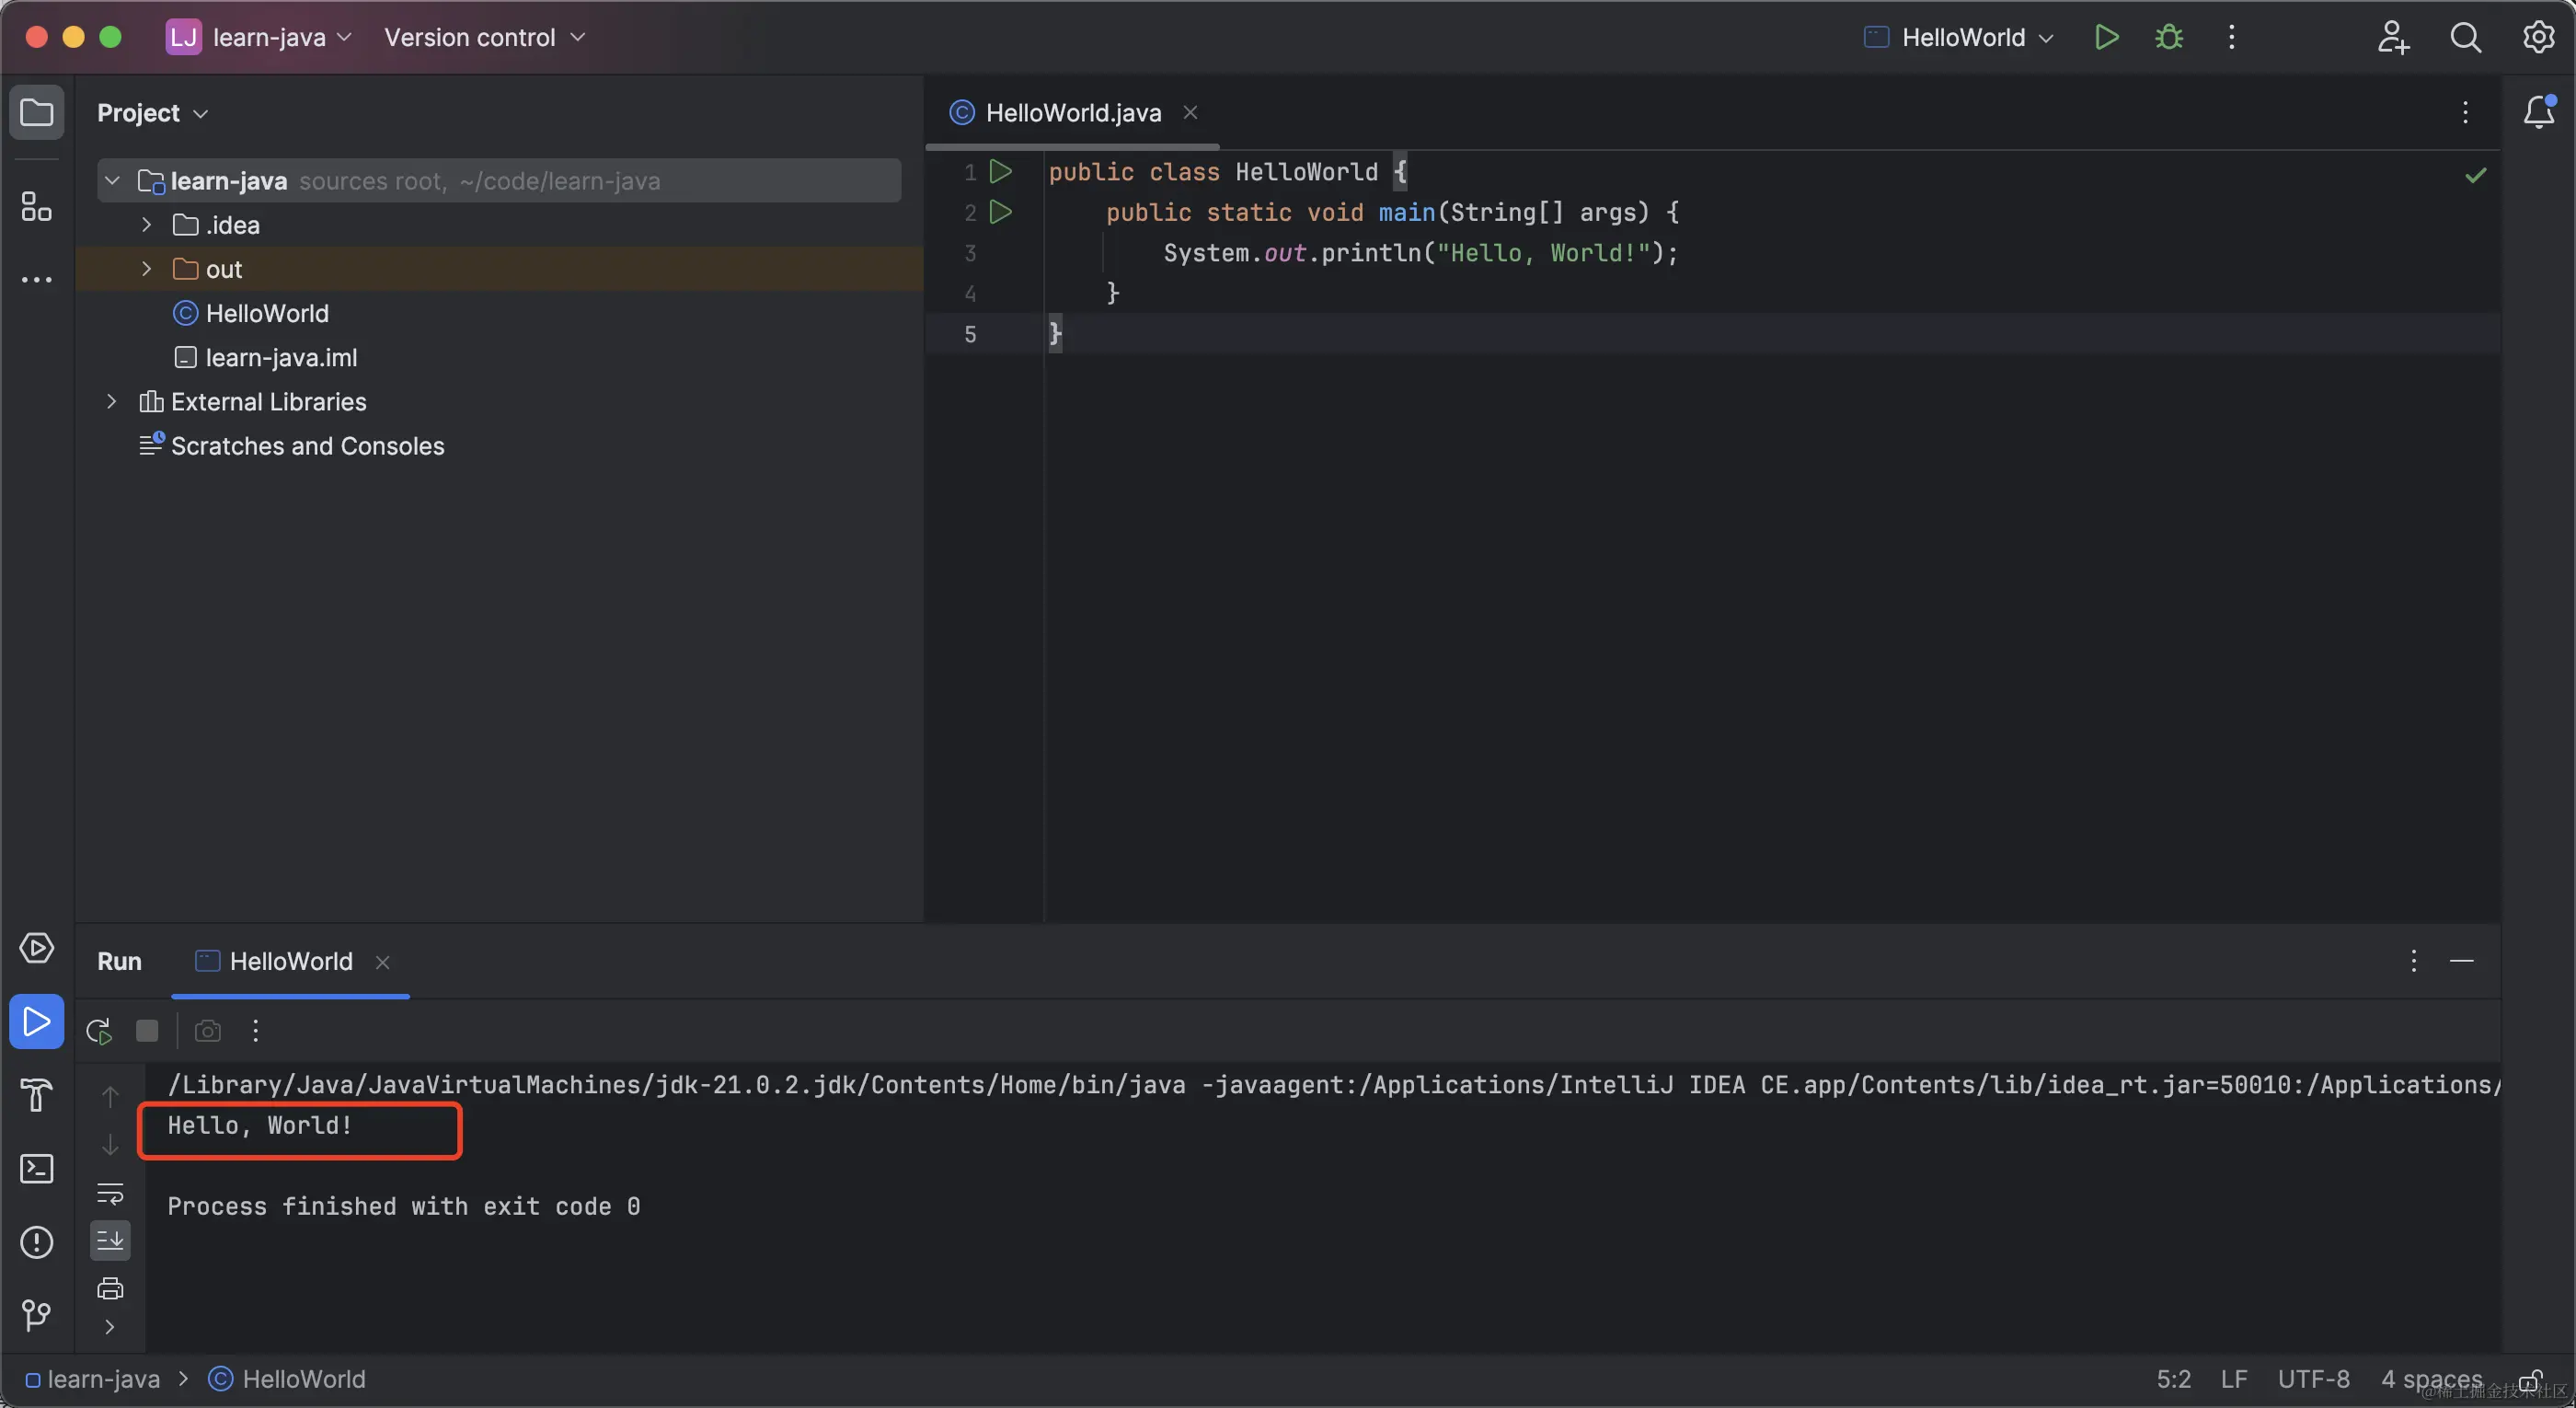Expand the hidden console toolbar chevron
Screen dimensions: 2576x1408
click(x=110, y=1327)
